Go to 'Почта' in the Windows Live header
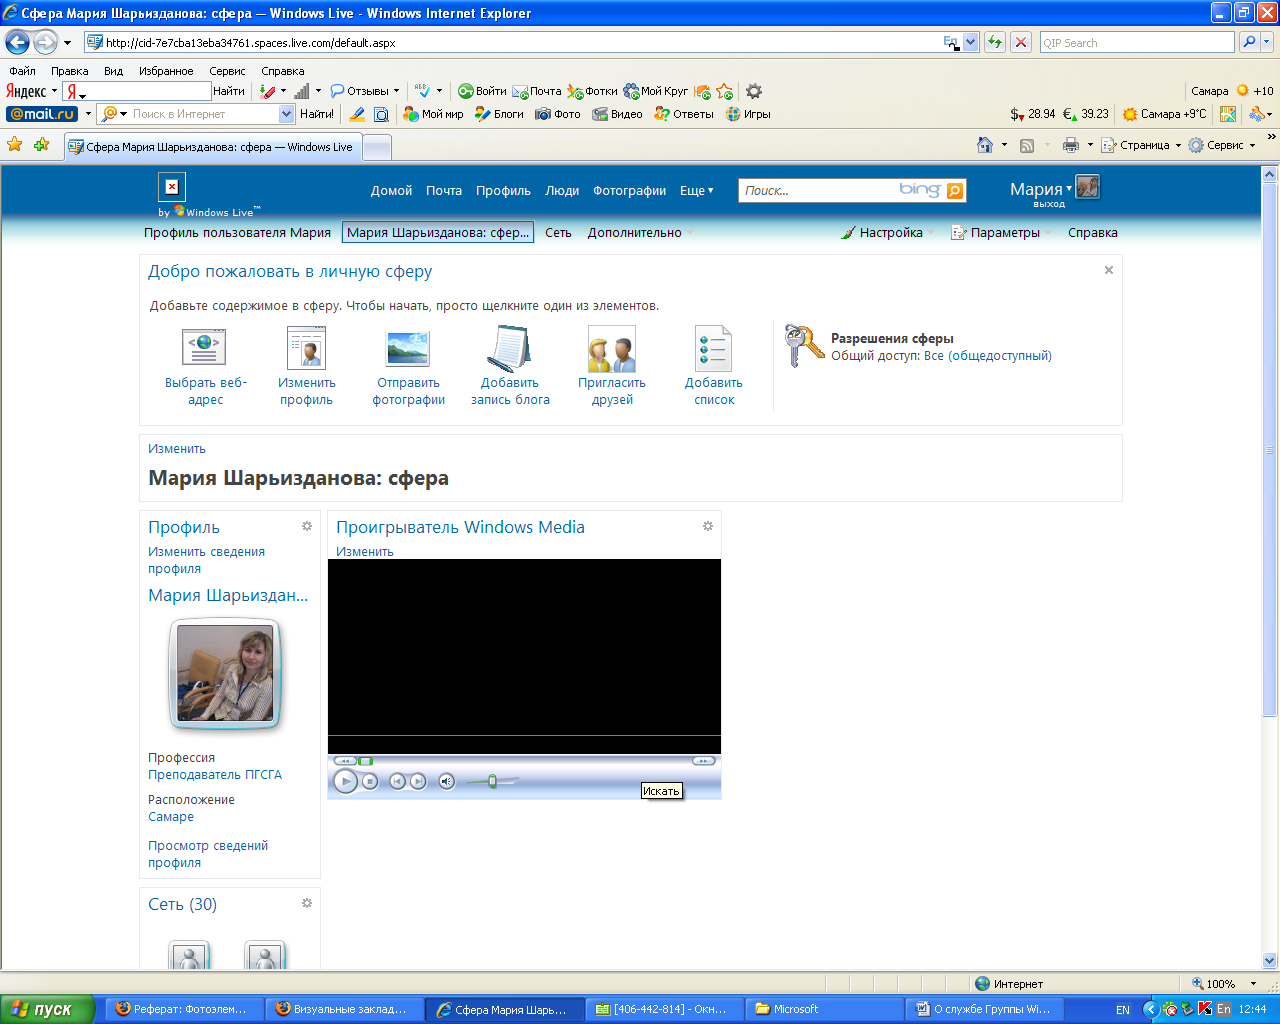This screenshot has width=1280, height=1024. click(444, 190)
